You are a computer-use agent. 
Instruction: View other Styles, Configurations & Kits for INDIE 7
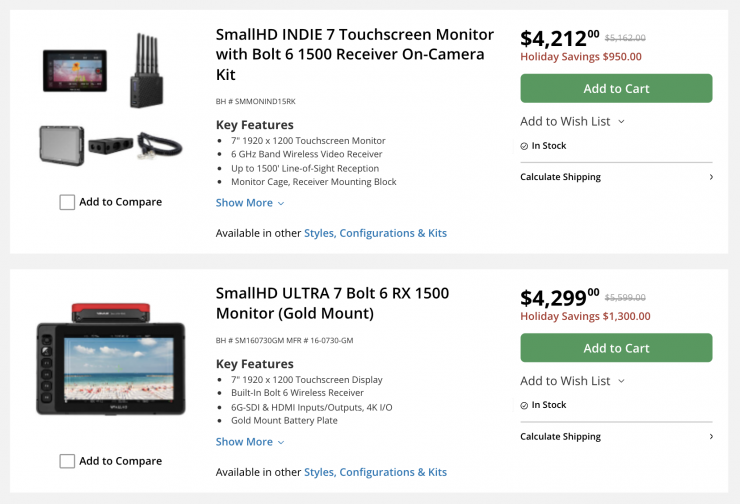(375, 233)
